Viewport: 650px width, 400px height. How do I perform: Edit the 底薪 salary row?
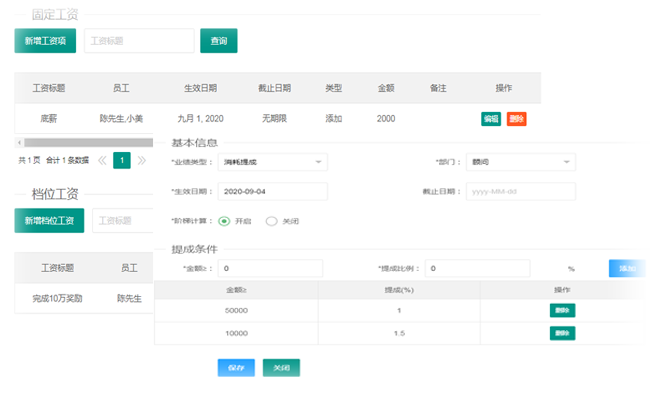click(491, 118)
